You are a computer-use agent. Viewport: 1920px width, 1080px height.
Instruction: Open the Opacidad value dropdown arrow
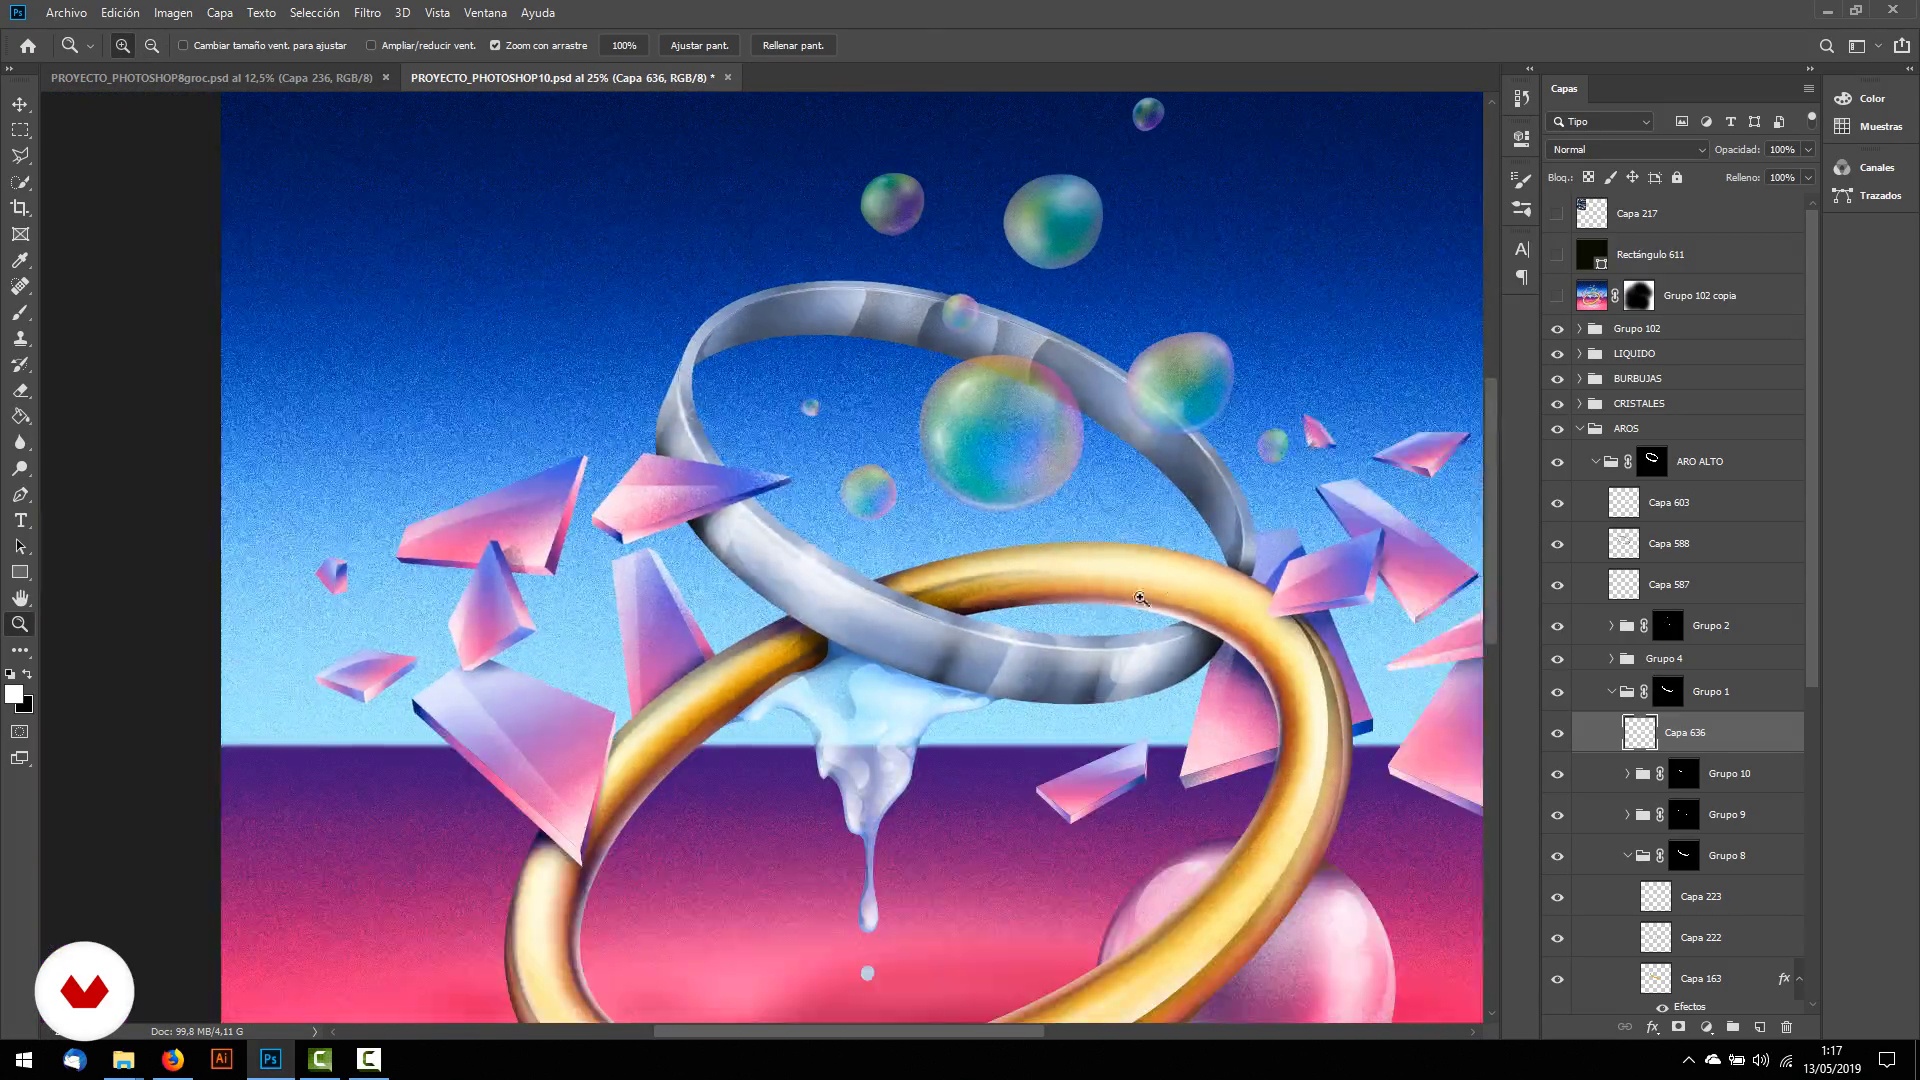1808,149
